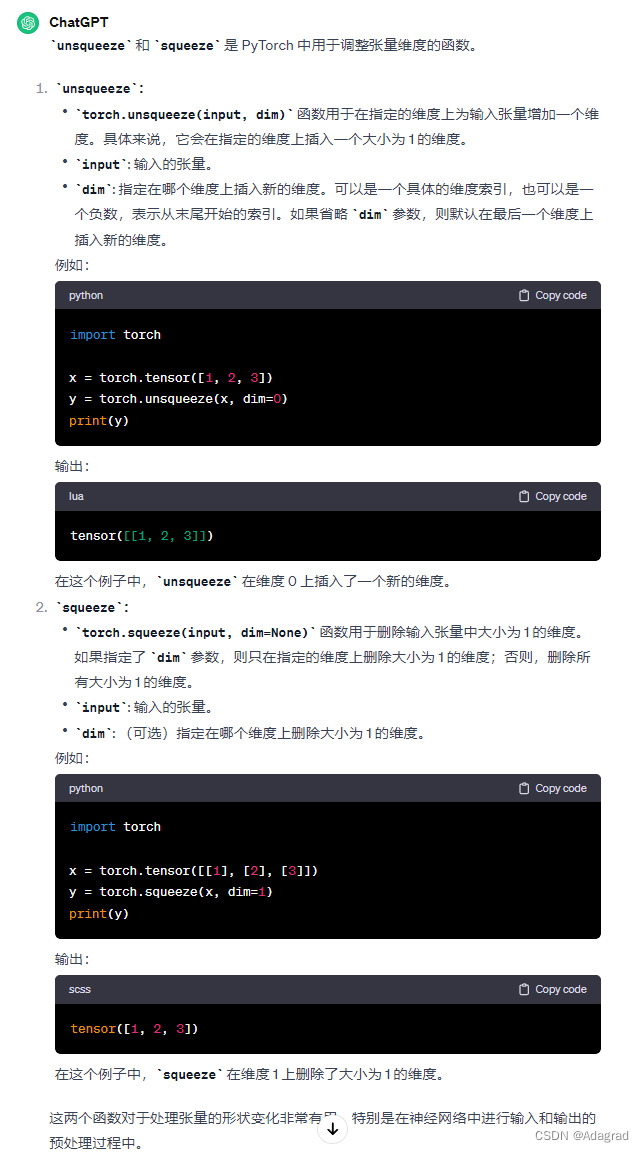Click the clipboard icon on the first python code block
The image size is (644, 1152).
[x=523, y=295]
